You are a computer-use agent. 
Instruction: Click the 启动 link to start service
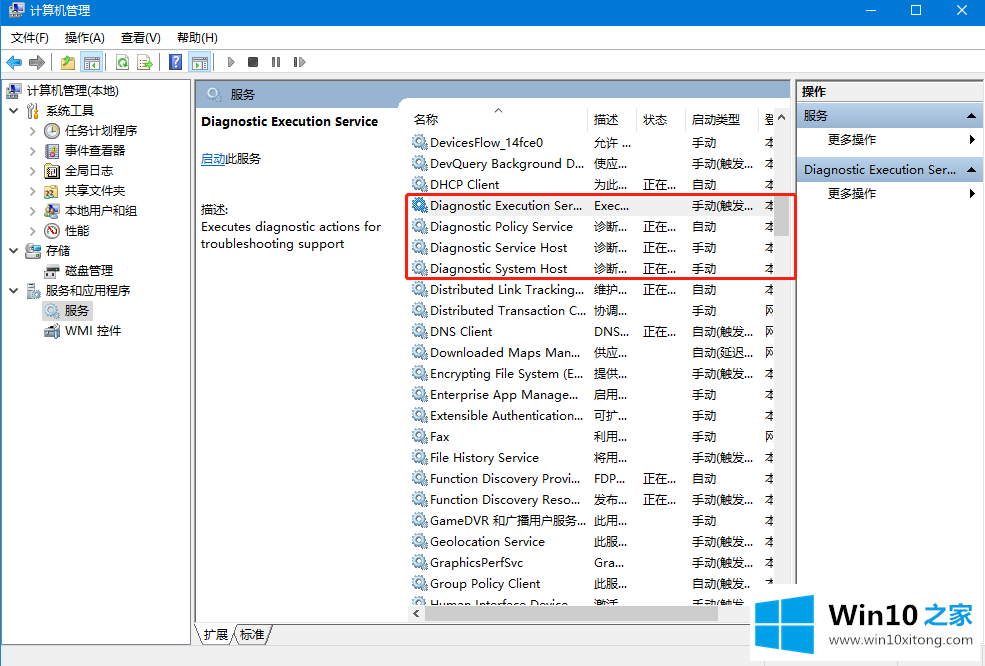click(212, 159)
